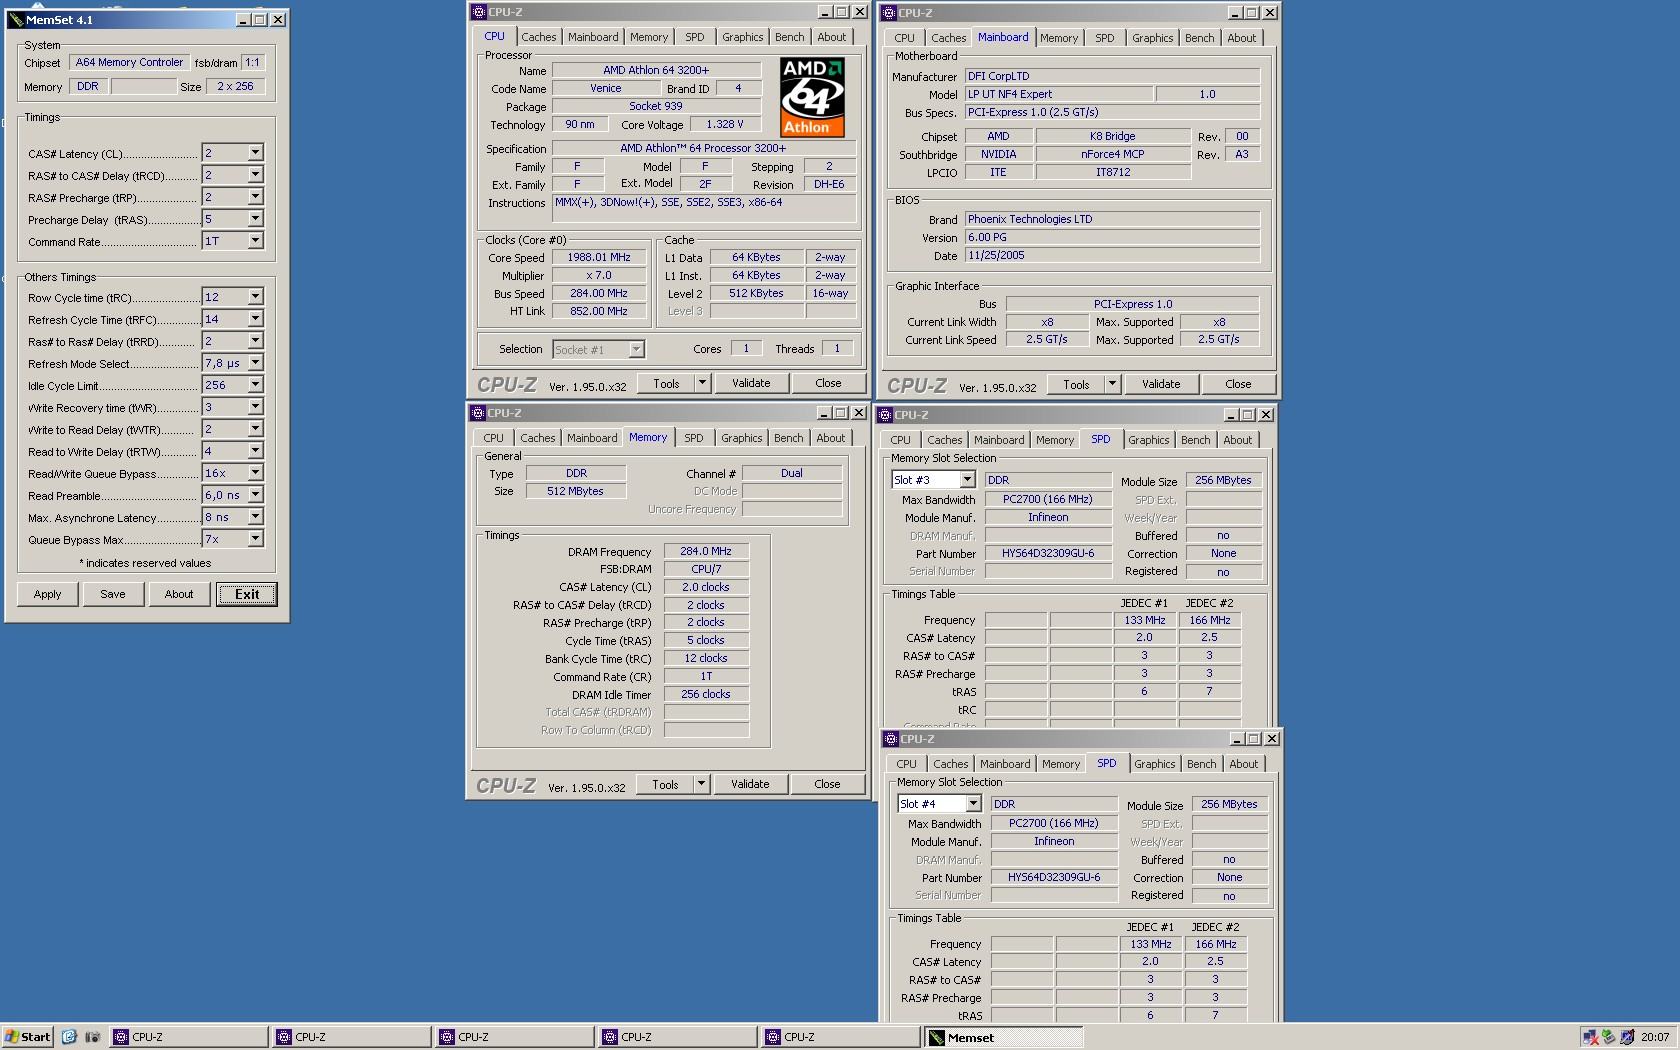Screen dimensions: 1680x1050
Task: Click Exit button in MemSet
Action: [x=247, y=594]
